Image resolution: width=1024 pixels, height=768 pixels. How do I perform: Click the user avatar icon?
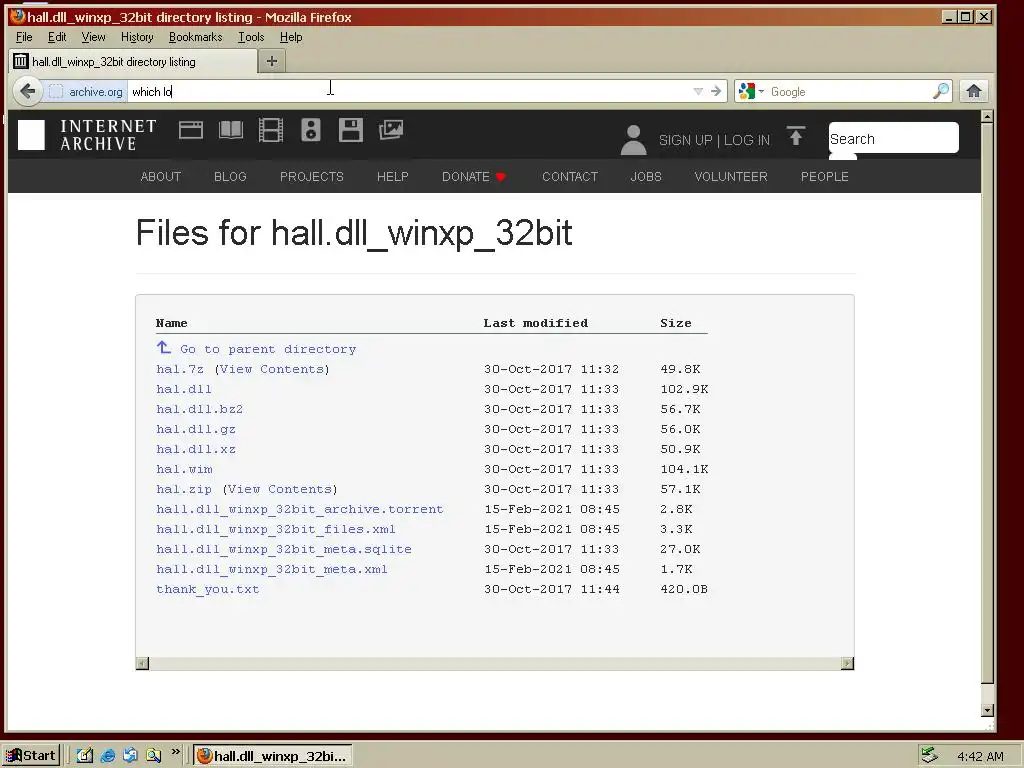point(633,140)
